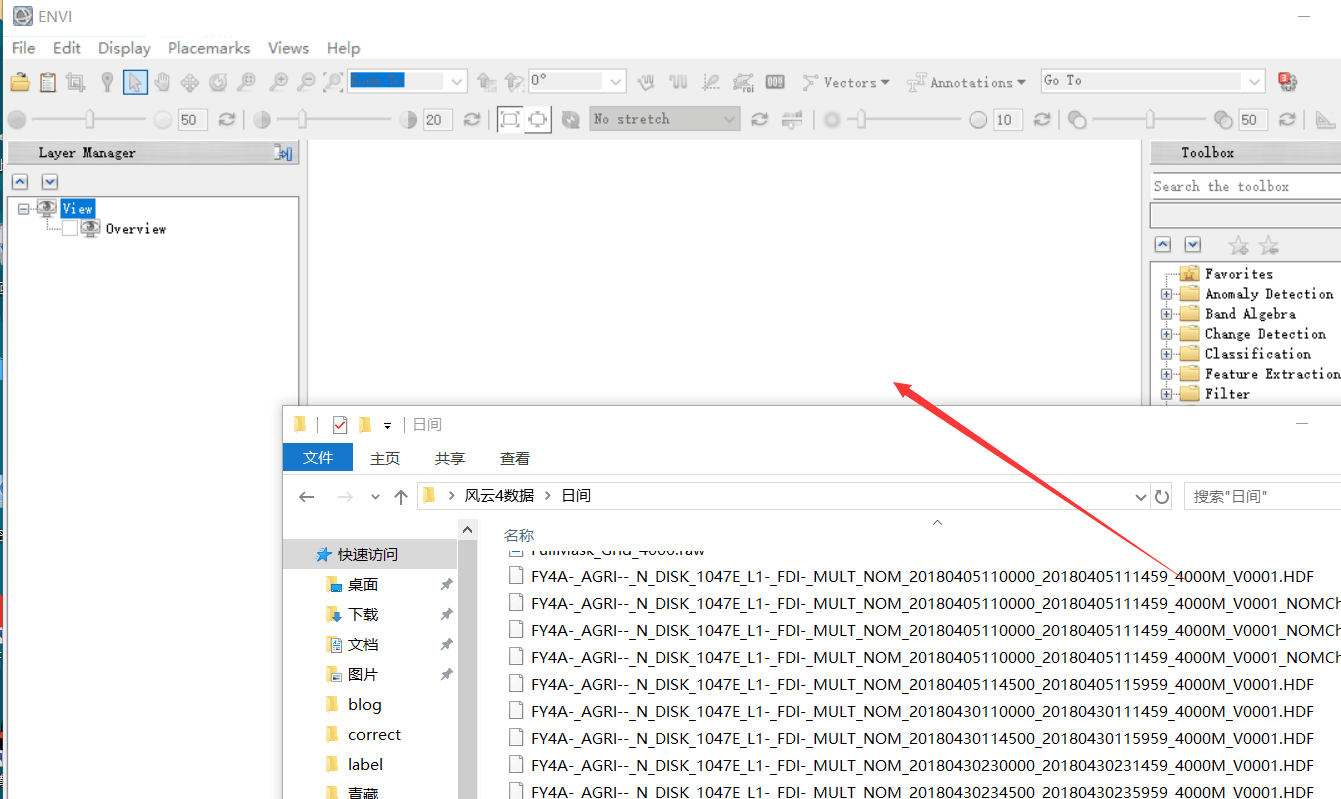Select the Fly four-arrow tool

[x=190, y=82]
